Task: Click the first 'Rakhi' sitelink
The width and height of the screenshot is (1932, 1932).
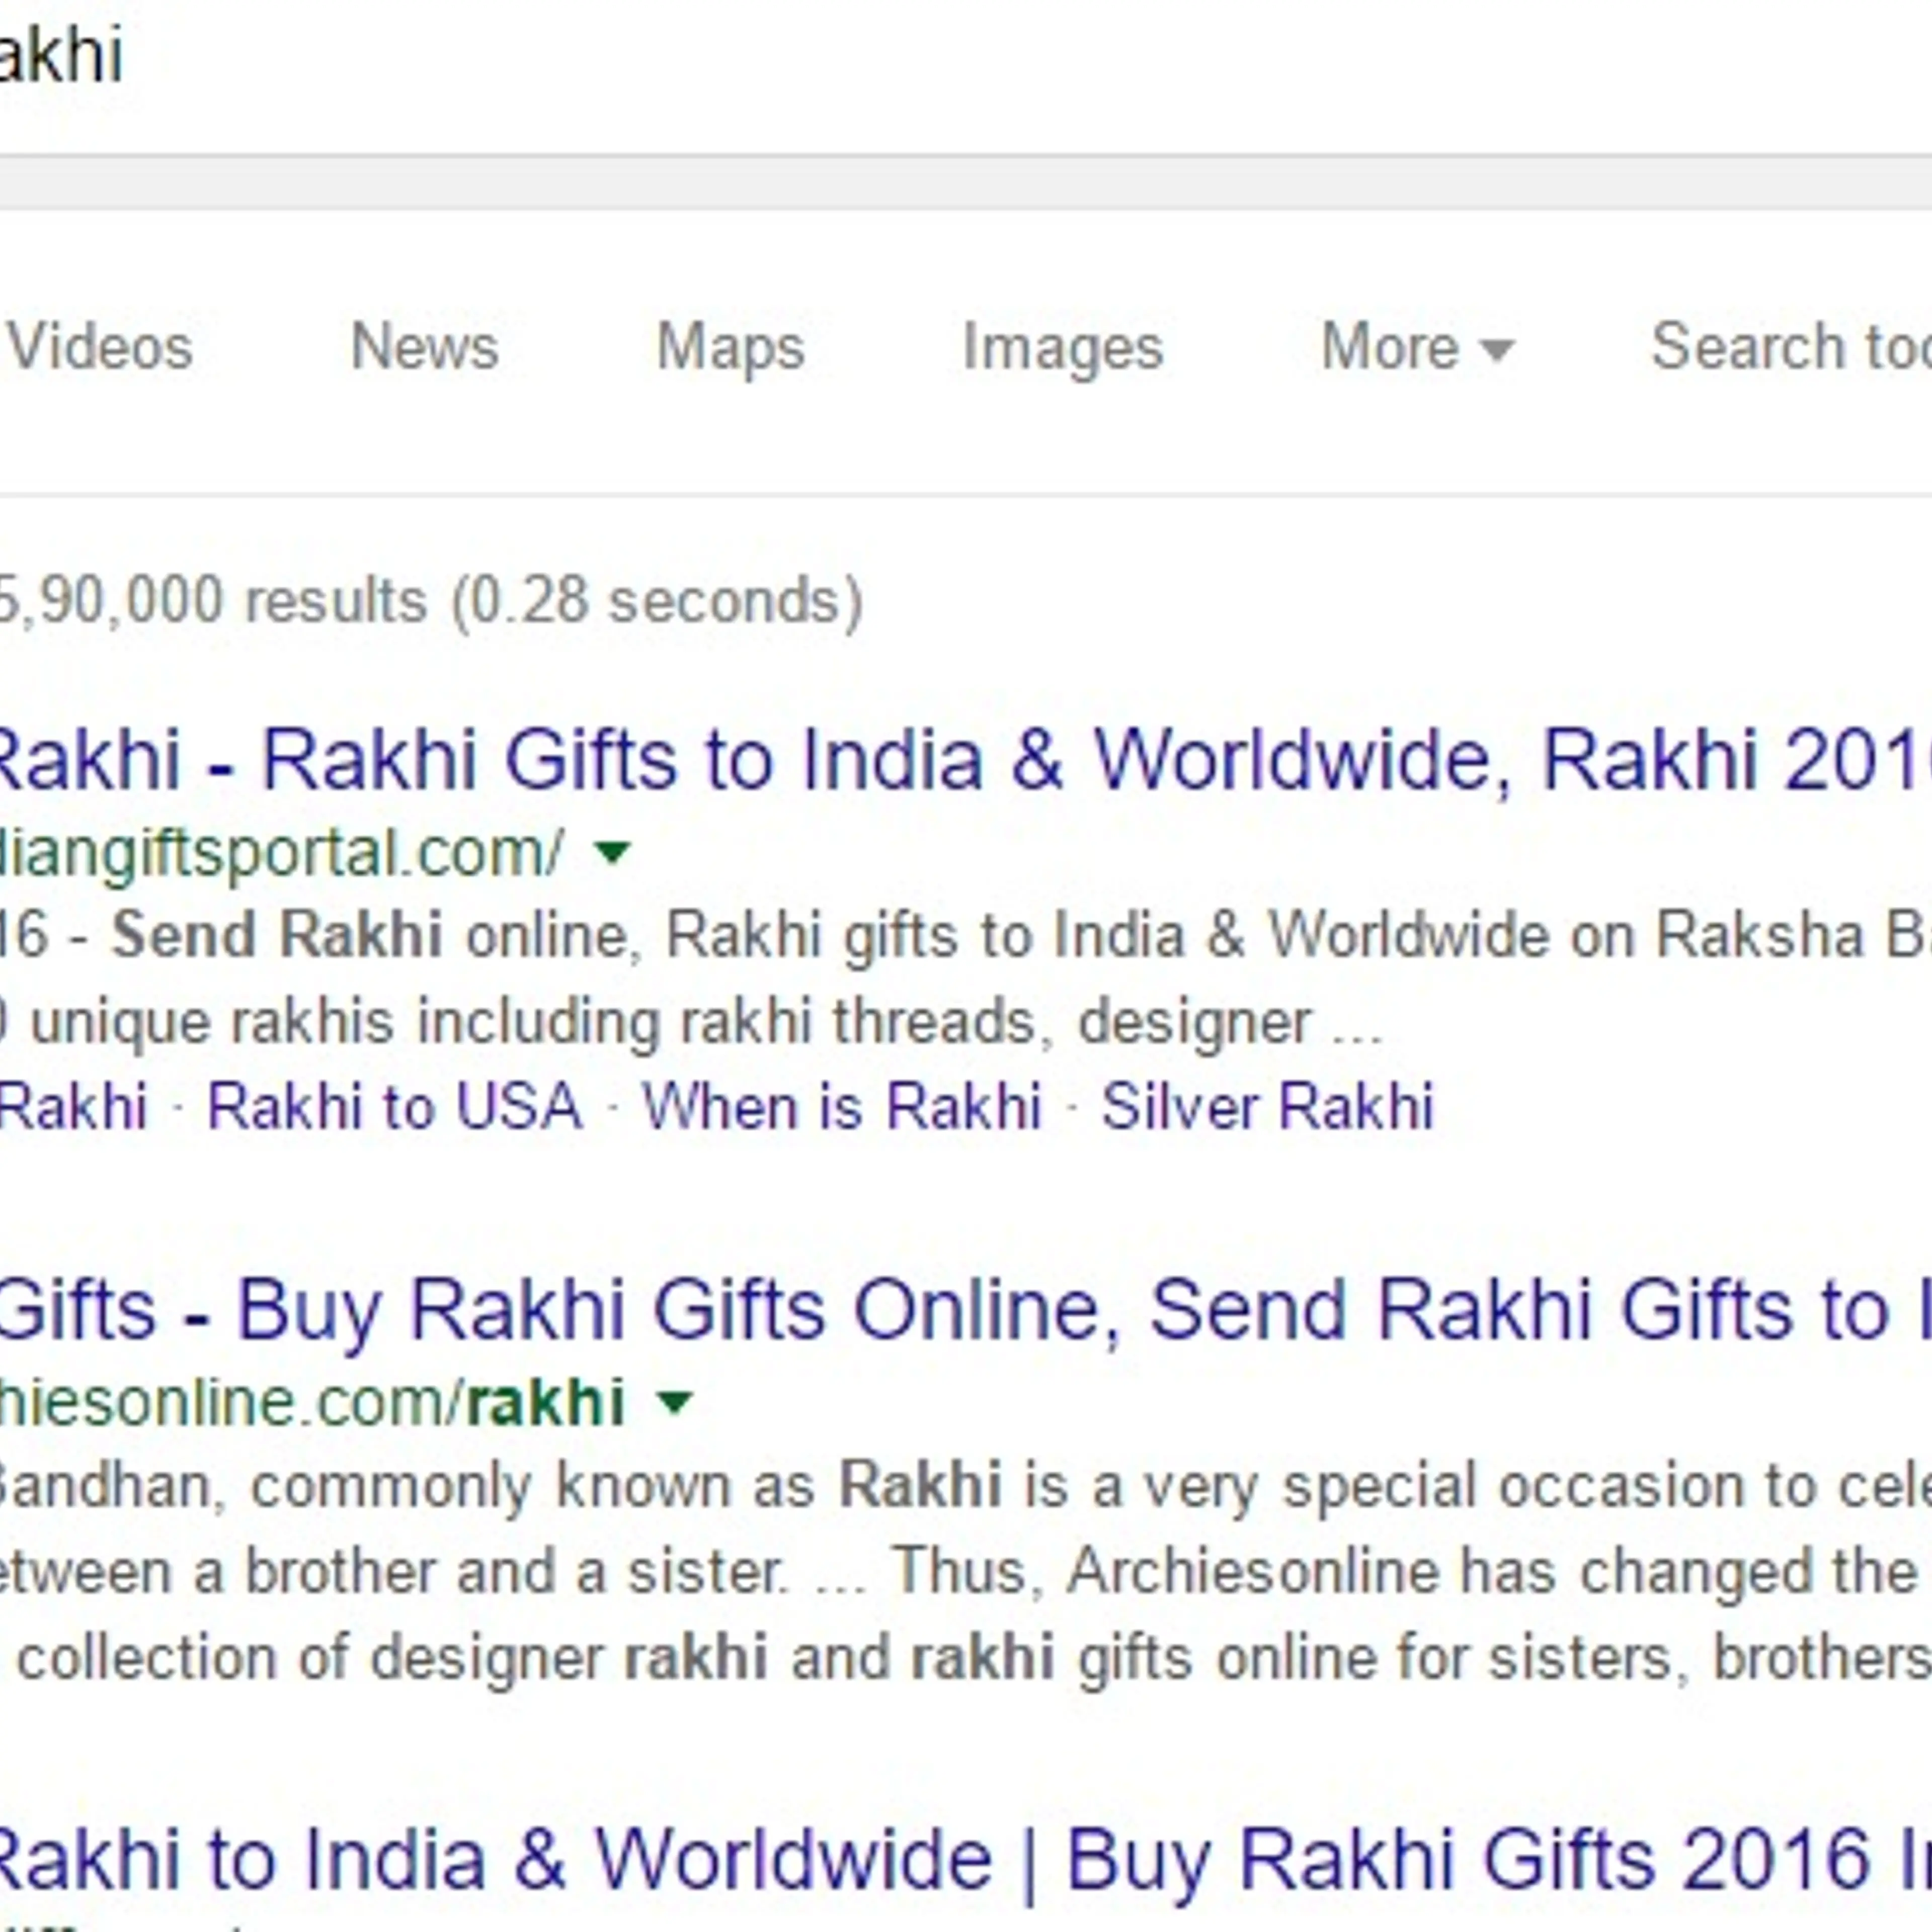Action: pyautogui.click(x=73, y=1107)
